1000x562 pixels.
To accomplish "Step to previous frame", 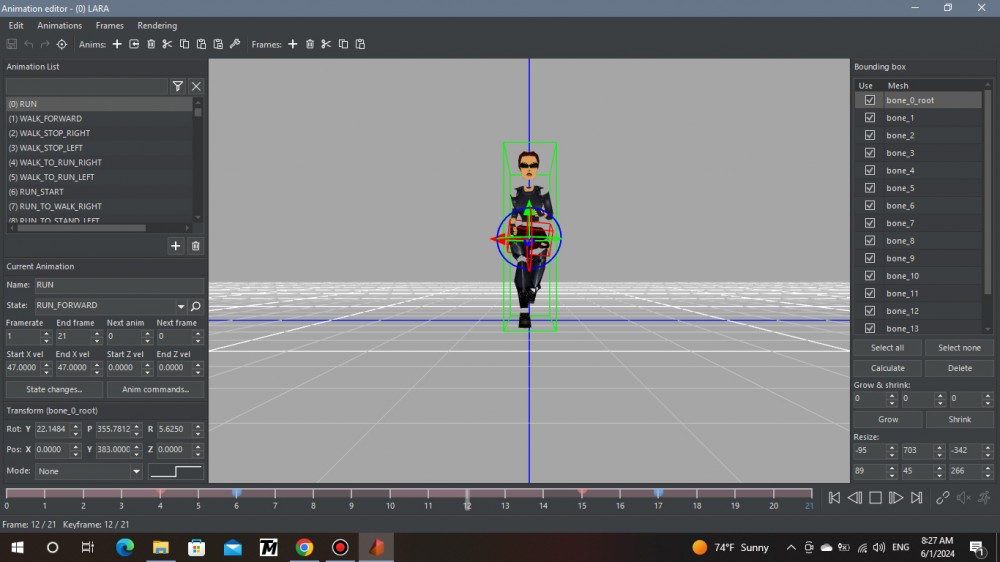I will [855, 498].
